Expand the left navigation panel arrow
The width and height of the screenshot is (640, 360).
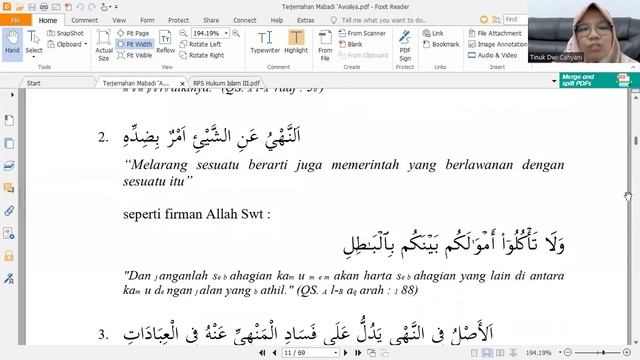pos(12,95)
